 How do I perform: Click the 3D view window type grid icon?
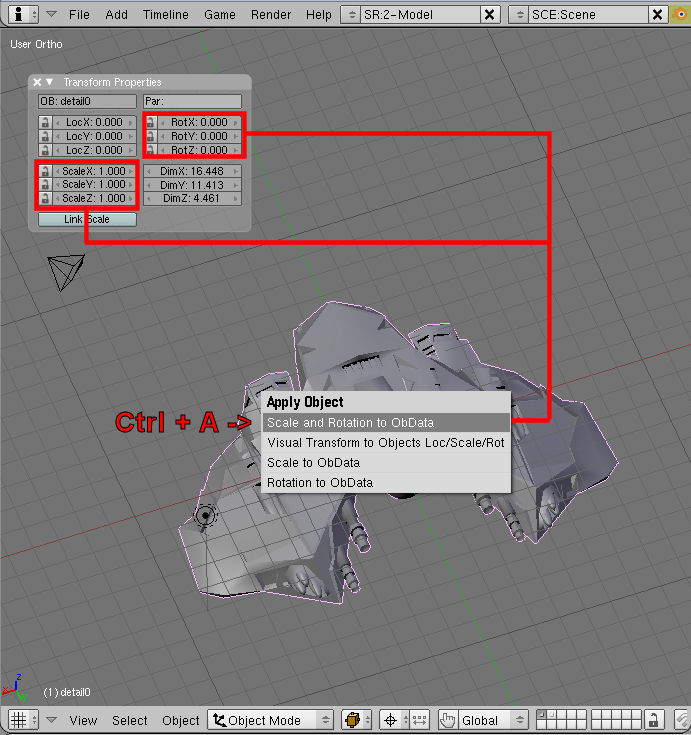pyautogui.click(x=19, y=720)
